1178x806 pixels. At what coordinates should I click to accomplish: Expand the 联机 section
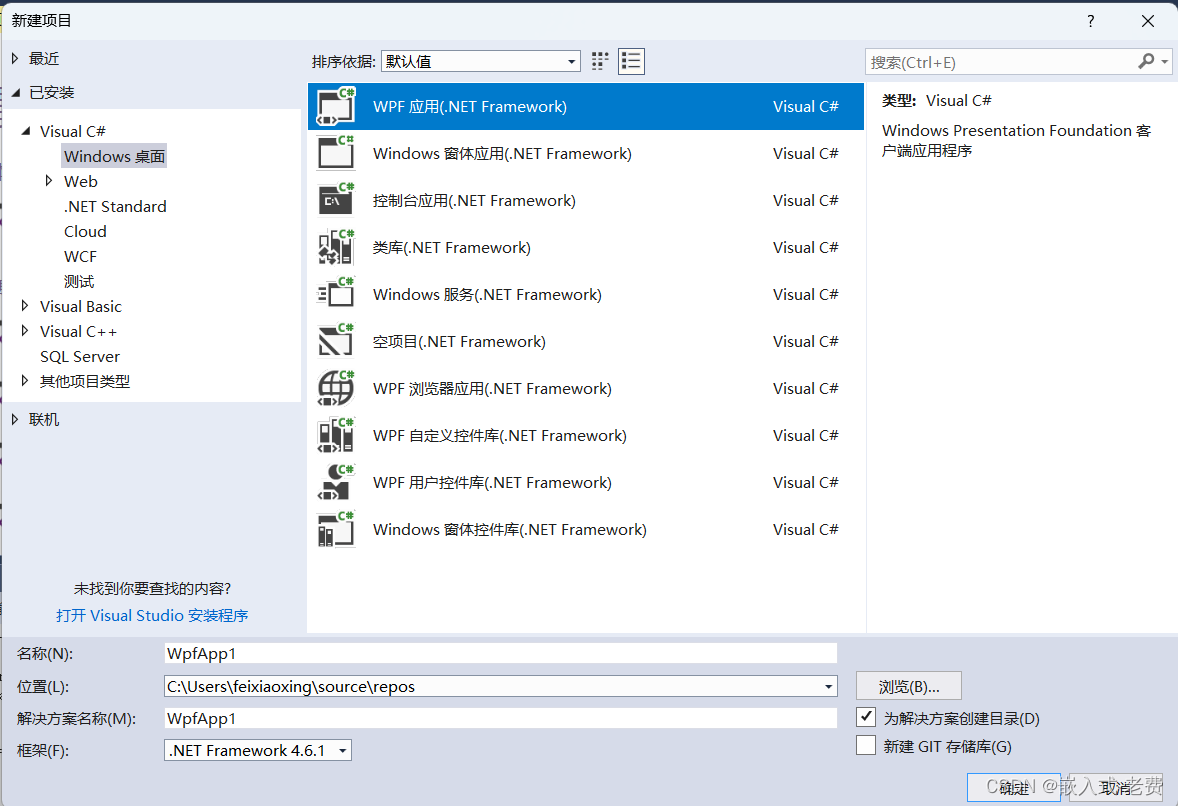pyautogui.click(x=14, y=419)
